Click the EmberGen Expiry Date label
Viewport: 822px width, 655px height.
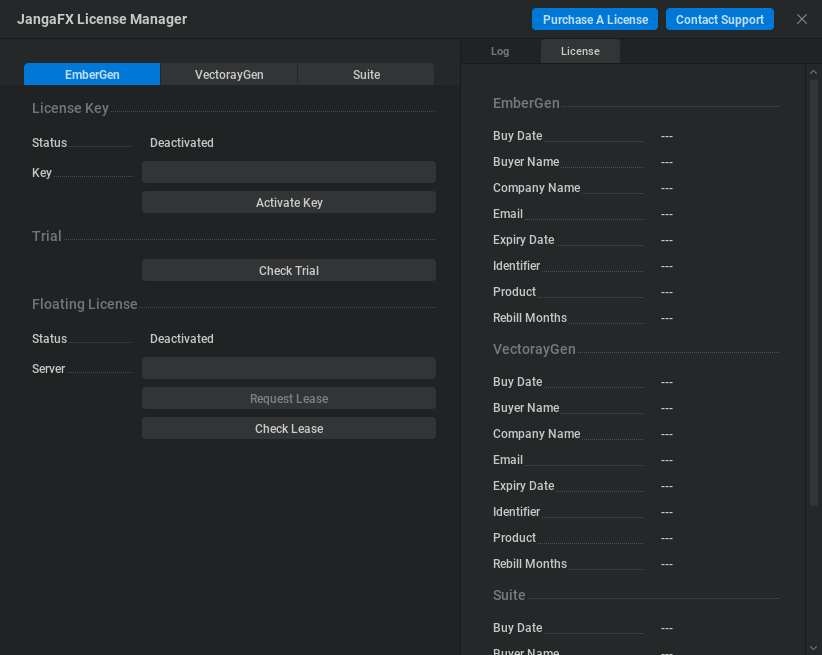(x=523, y=240)
